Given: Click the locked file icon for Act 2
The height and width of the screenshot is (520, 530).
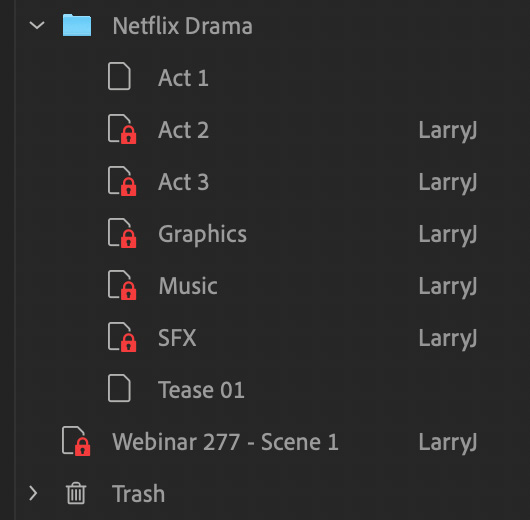Looking at the screenshot, I should 122,129.
